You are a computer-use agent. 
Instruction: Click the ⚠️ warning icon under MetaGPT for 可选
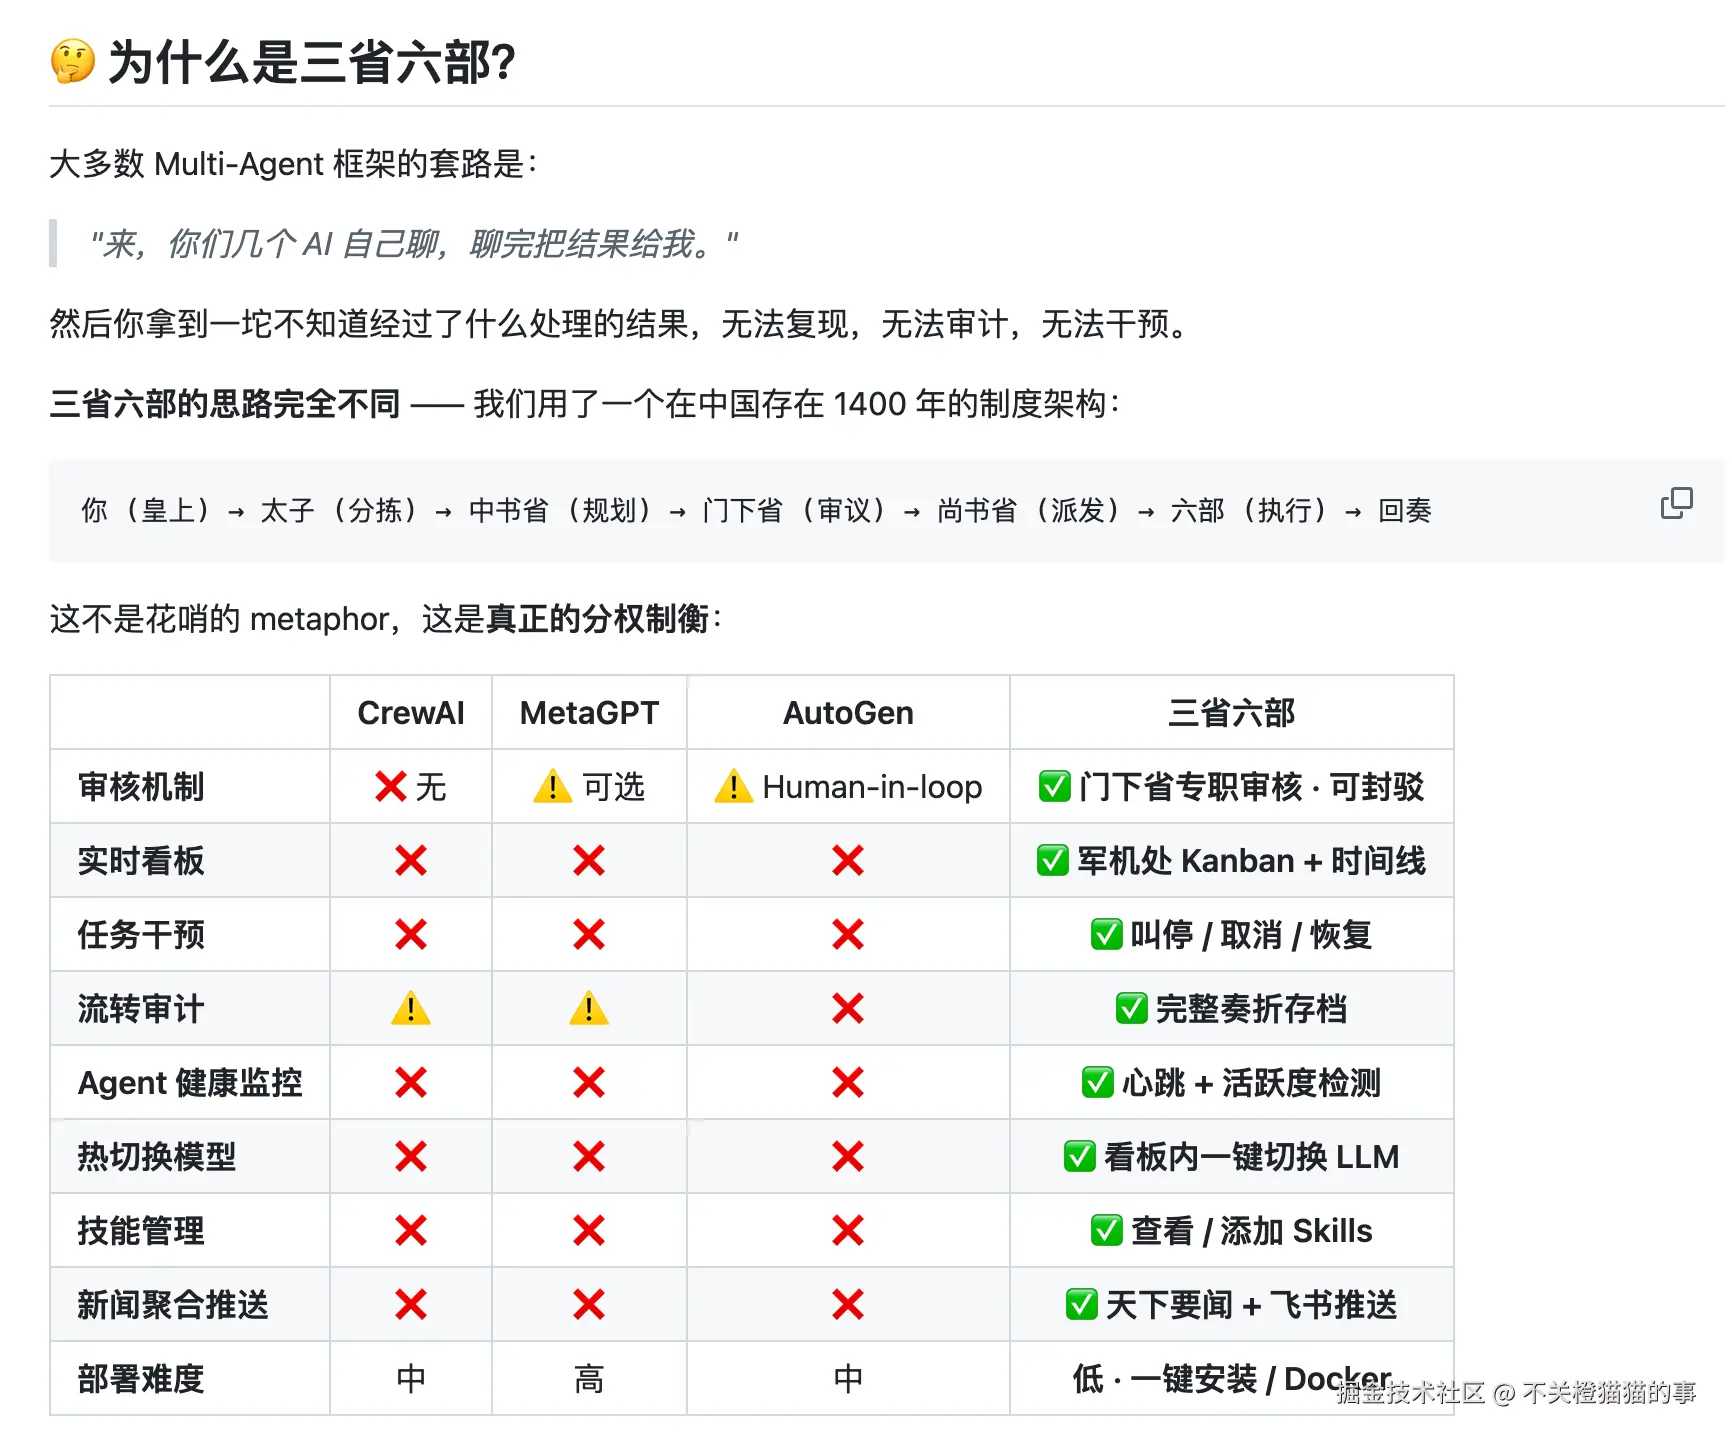coord(551,787)
